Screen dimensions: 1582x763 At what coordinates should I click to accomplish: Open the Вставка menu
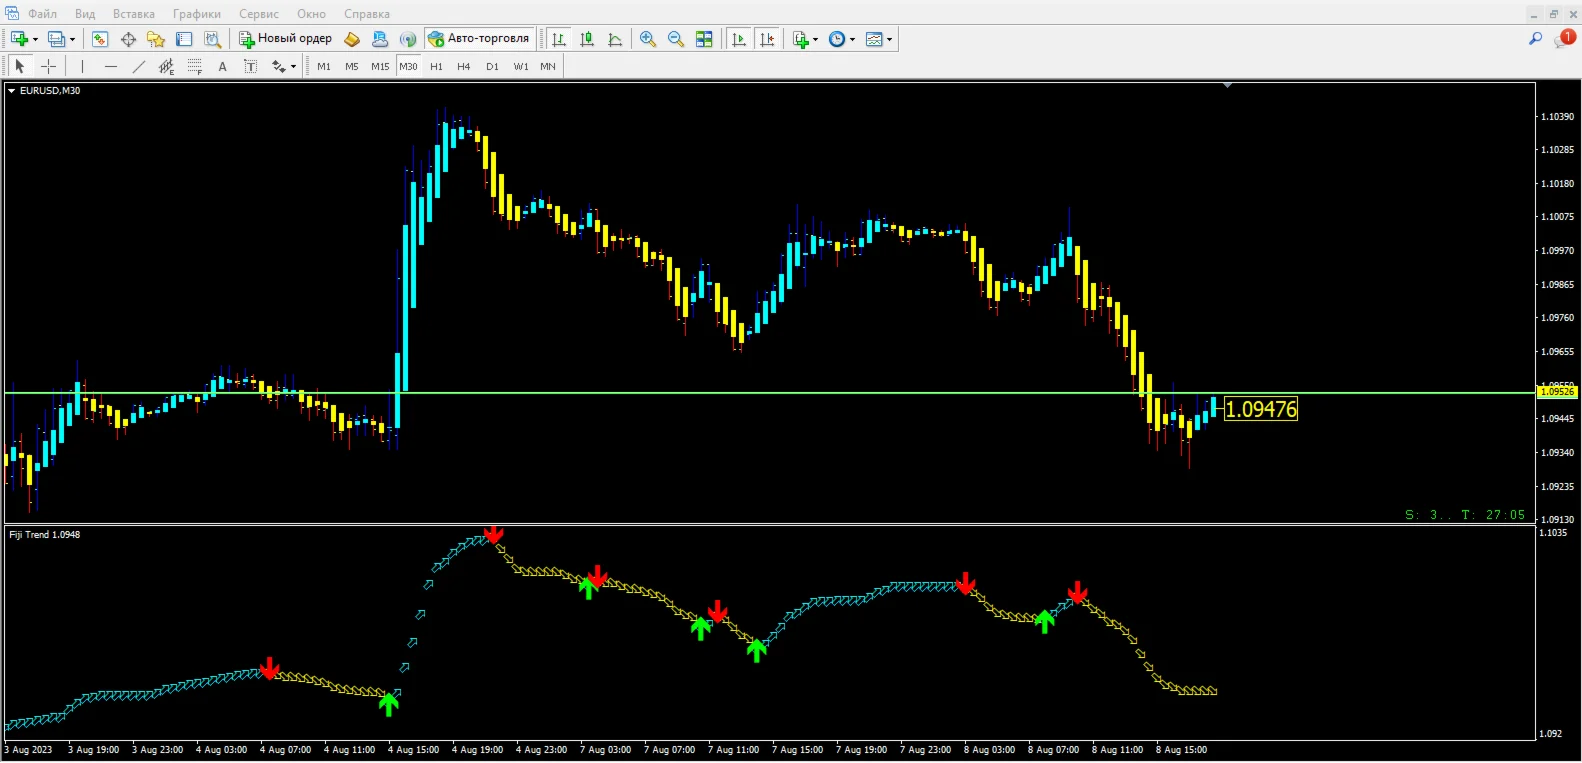(134, 14)
